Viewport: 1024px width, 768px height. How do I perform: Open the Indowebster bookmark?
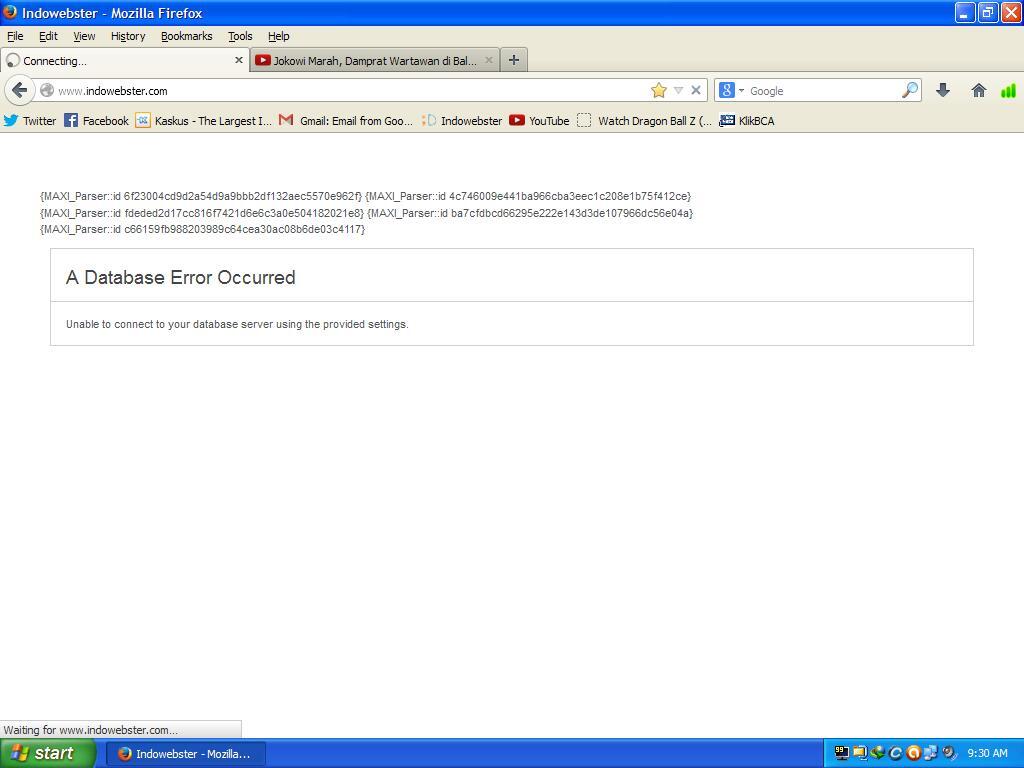point(462,121)
